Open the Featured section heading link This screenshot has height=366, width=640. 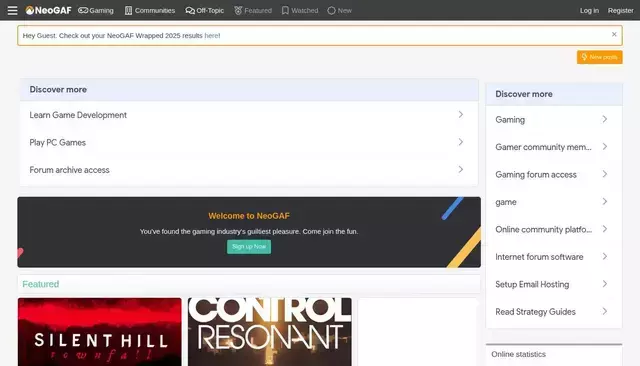click(41, 284)
